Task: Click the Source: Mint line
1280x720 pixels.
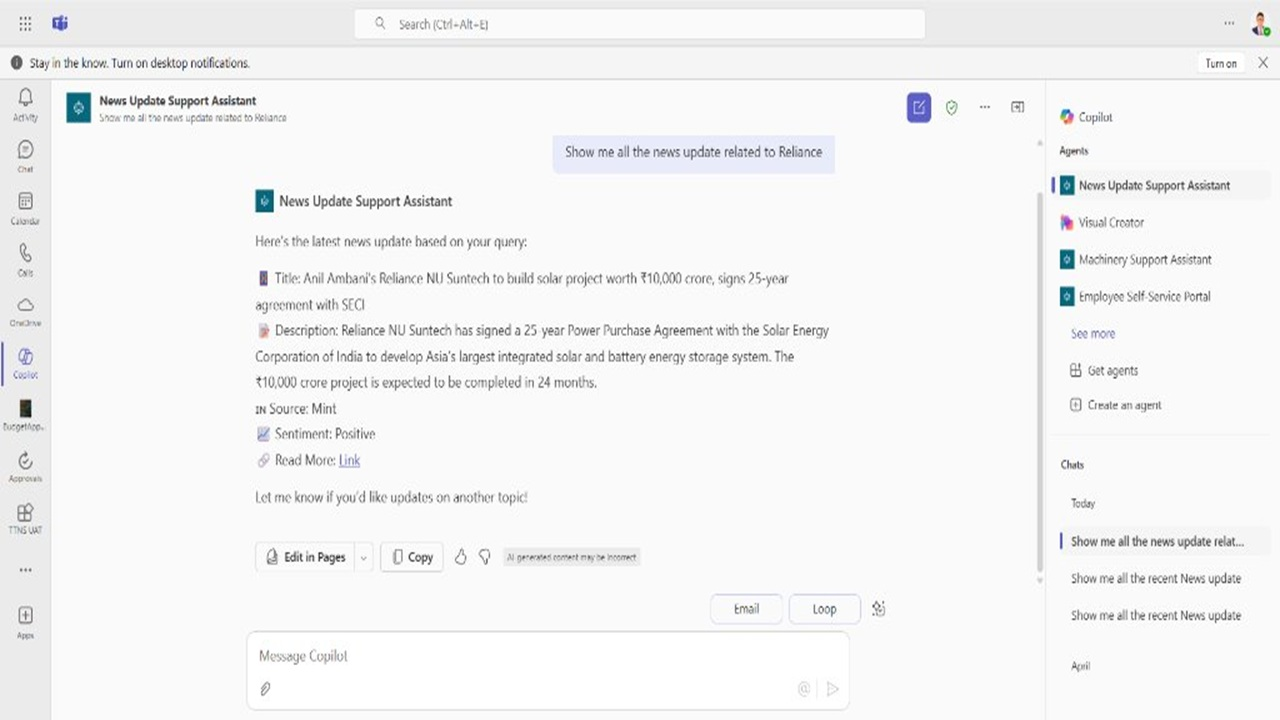Action: pos(296,408)
